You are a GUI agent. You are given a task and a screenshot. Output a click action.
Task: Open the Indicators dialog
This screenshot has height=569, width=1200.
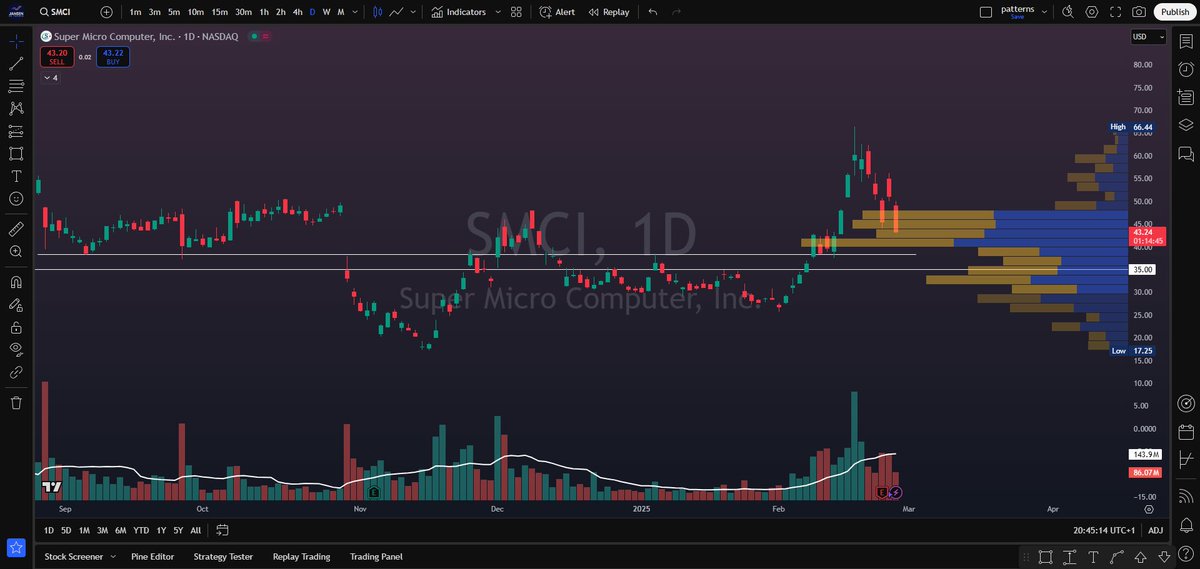click(460, 12)
